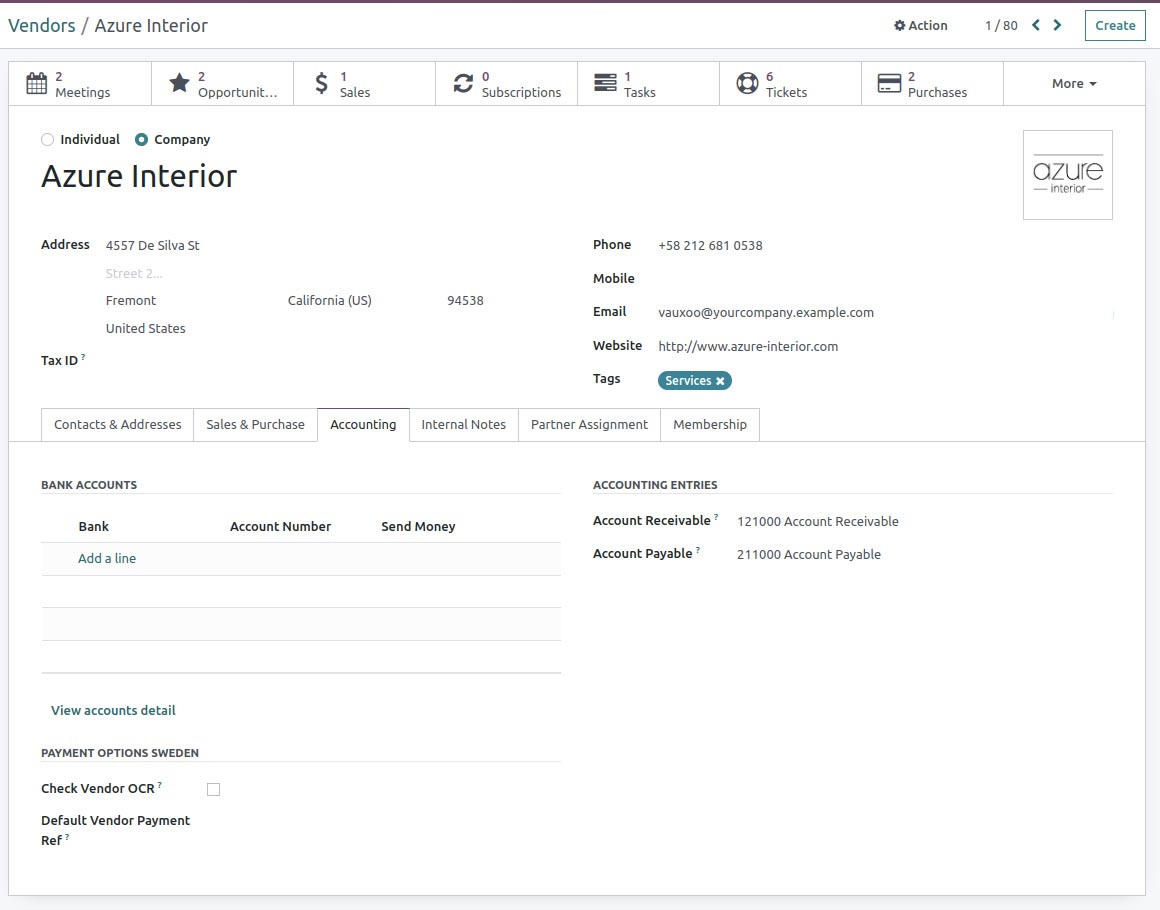Viewport: 1160px width, 910px height.
Task: Click the Subscriptions refresh icon
Action: coord(463,83)
